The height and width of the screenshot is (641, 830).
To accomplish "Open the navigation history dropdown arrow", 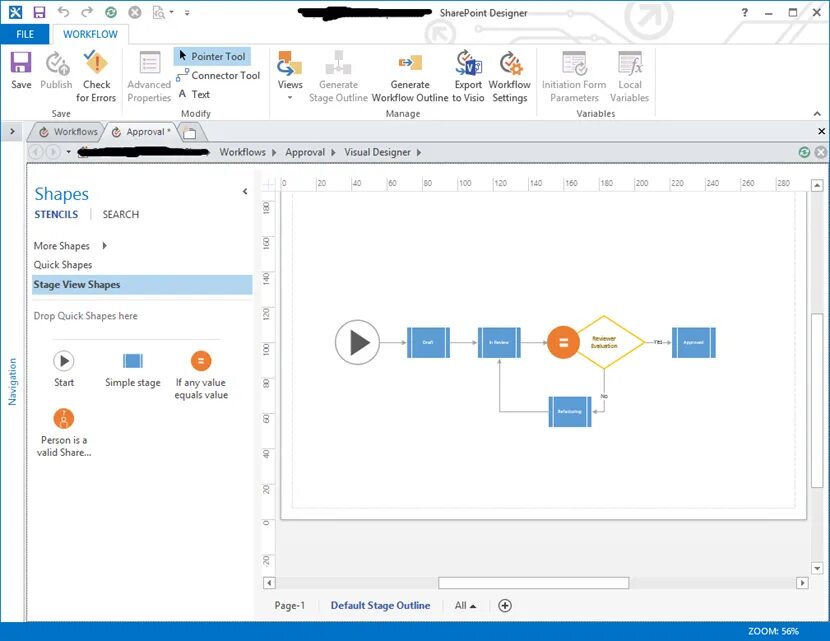I will pyautogui.click(x=68, y=152).
